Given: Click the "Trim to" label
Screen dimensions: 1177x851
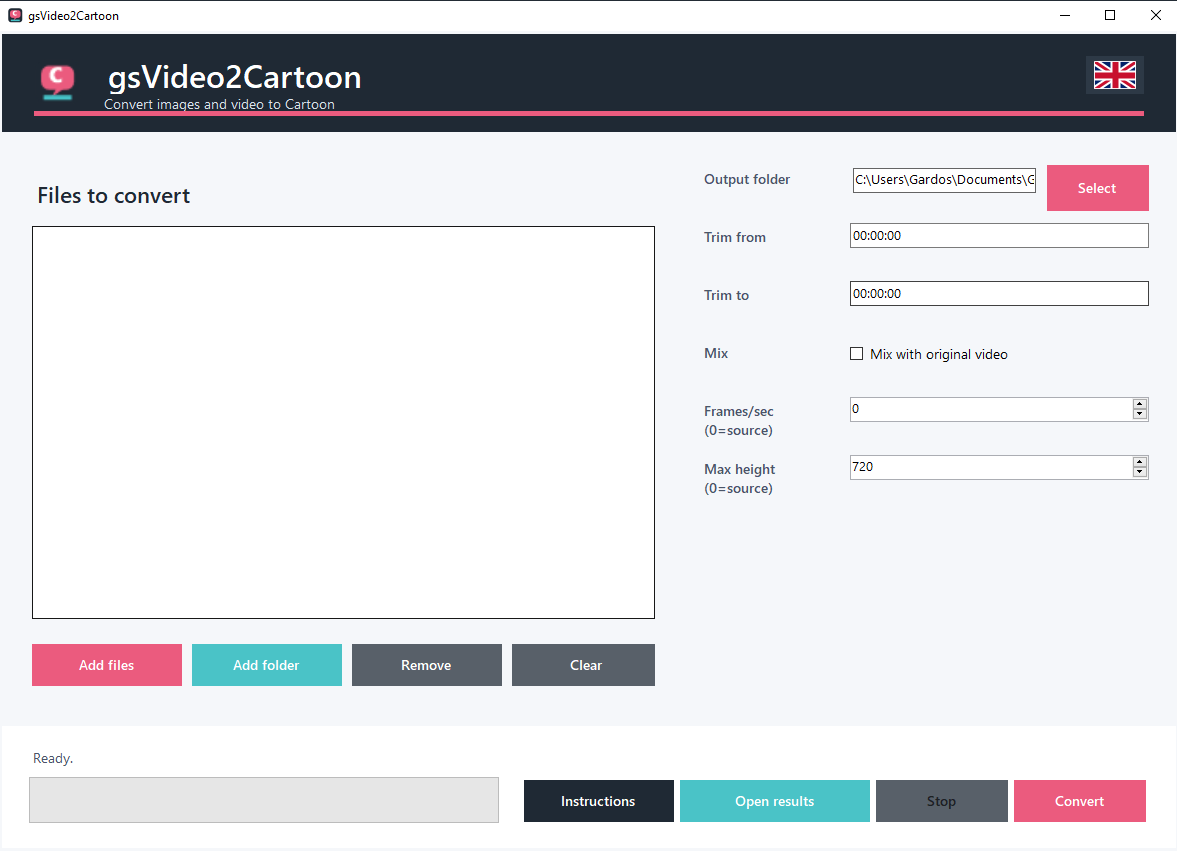Looking at the screenshot, I should [x=727, y=295].
